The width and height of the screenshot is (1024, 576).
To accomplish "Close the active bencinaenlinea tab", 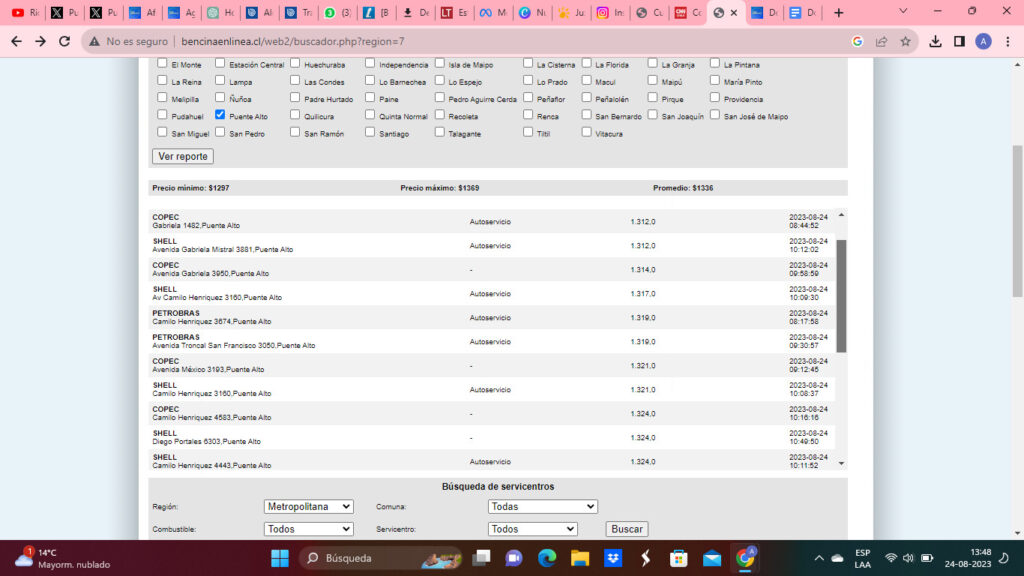I will pyautogui.click(x=734, y=12).
